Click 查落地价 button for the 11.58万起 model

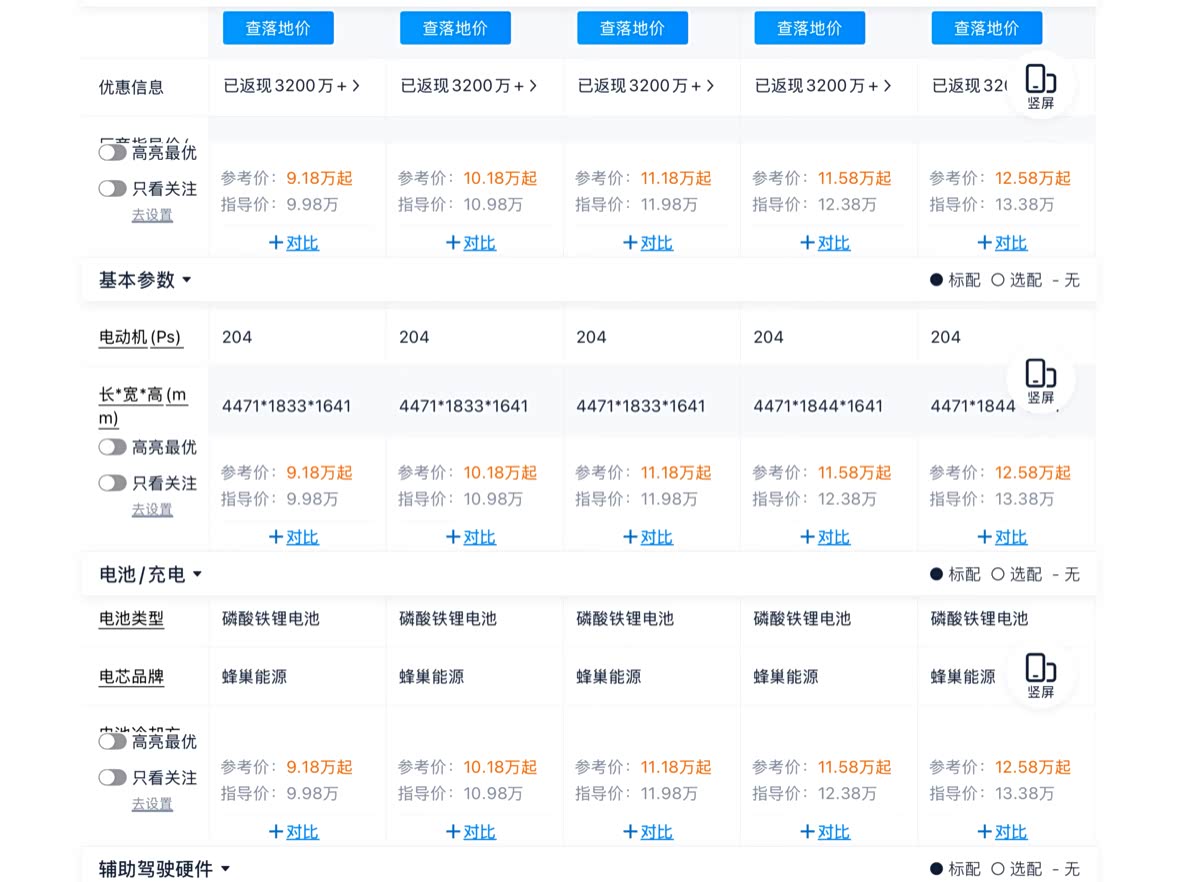[x=809, y=28]
